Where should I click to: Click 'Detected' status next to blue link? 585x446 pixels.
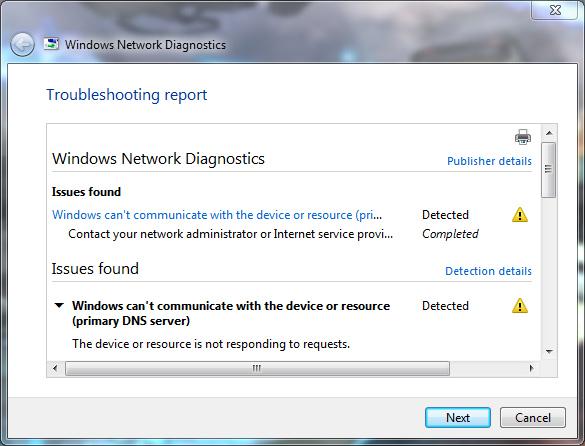(x=445, y=215)
